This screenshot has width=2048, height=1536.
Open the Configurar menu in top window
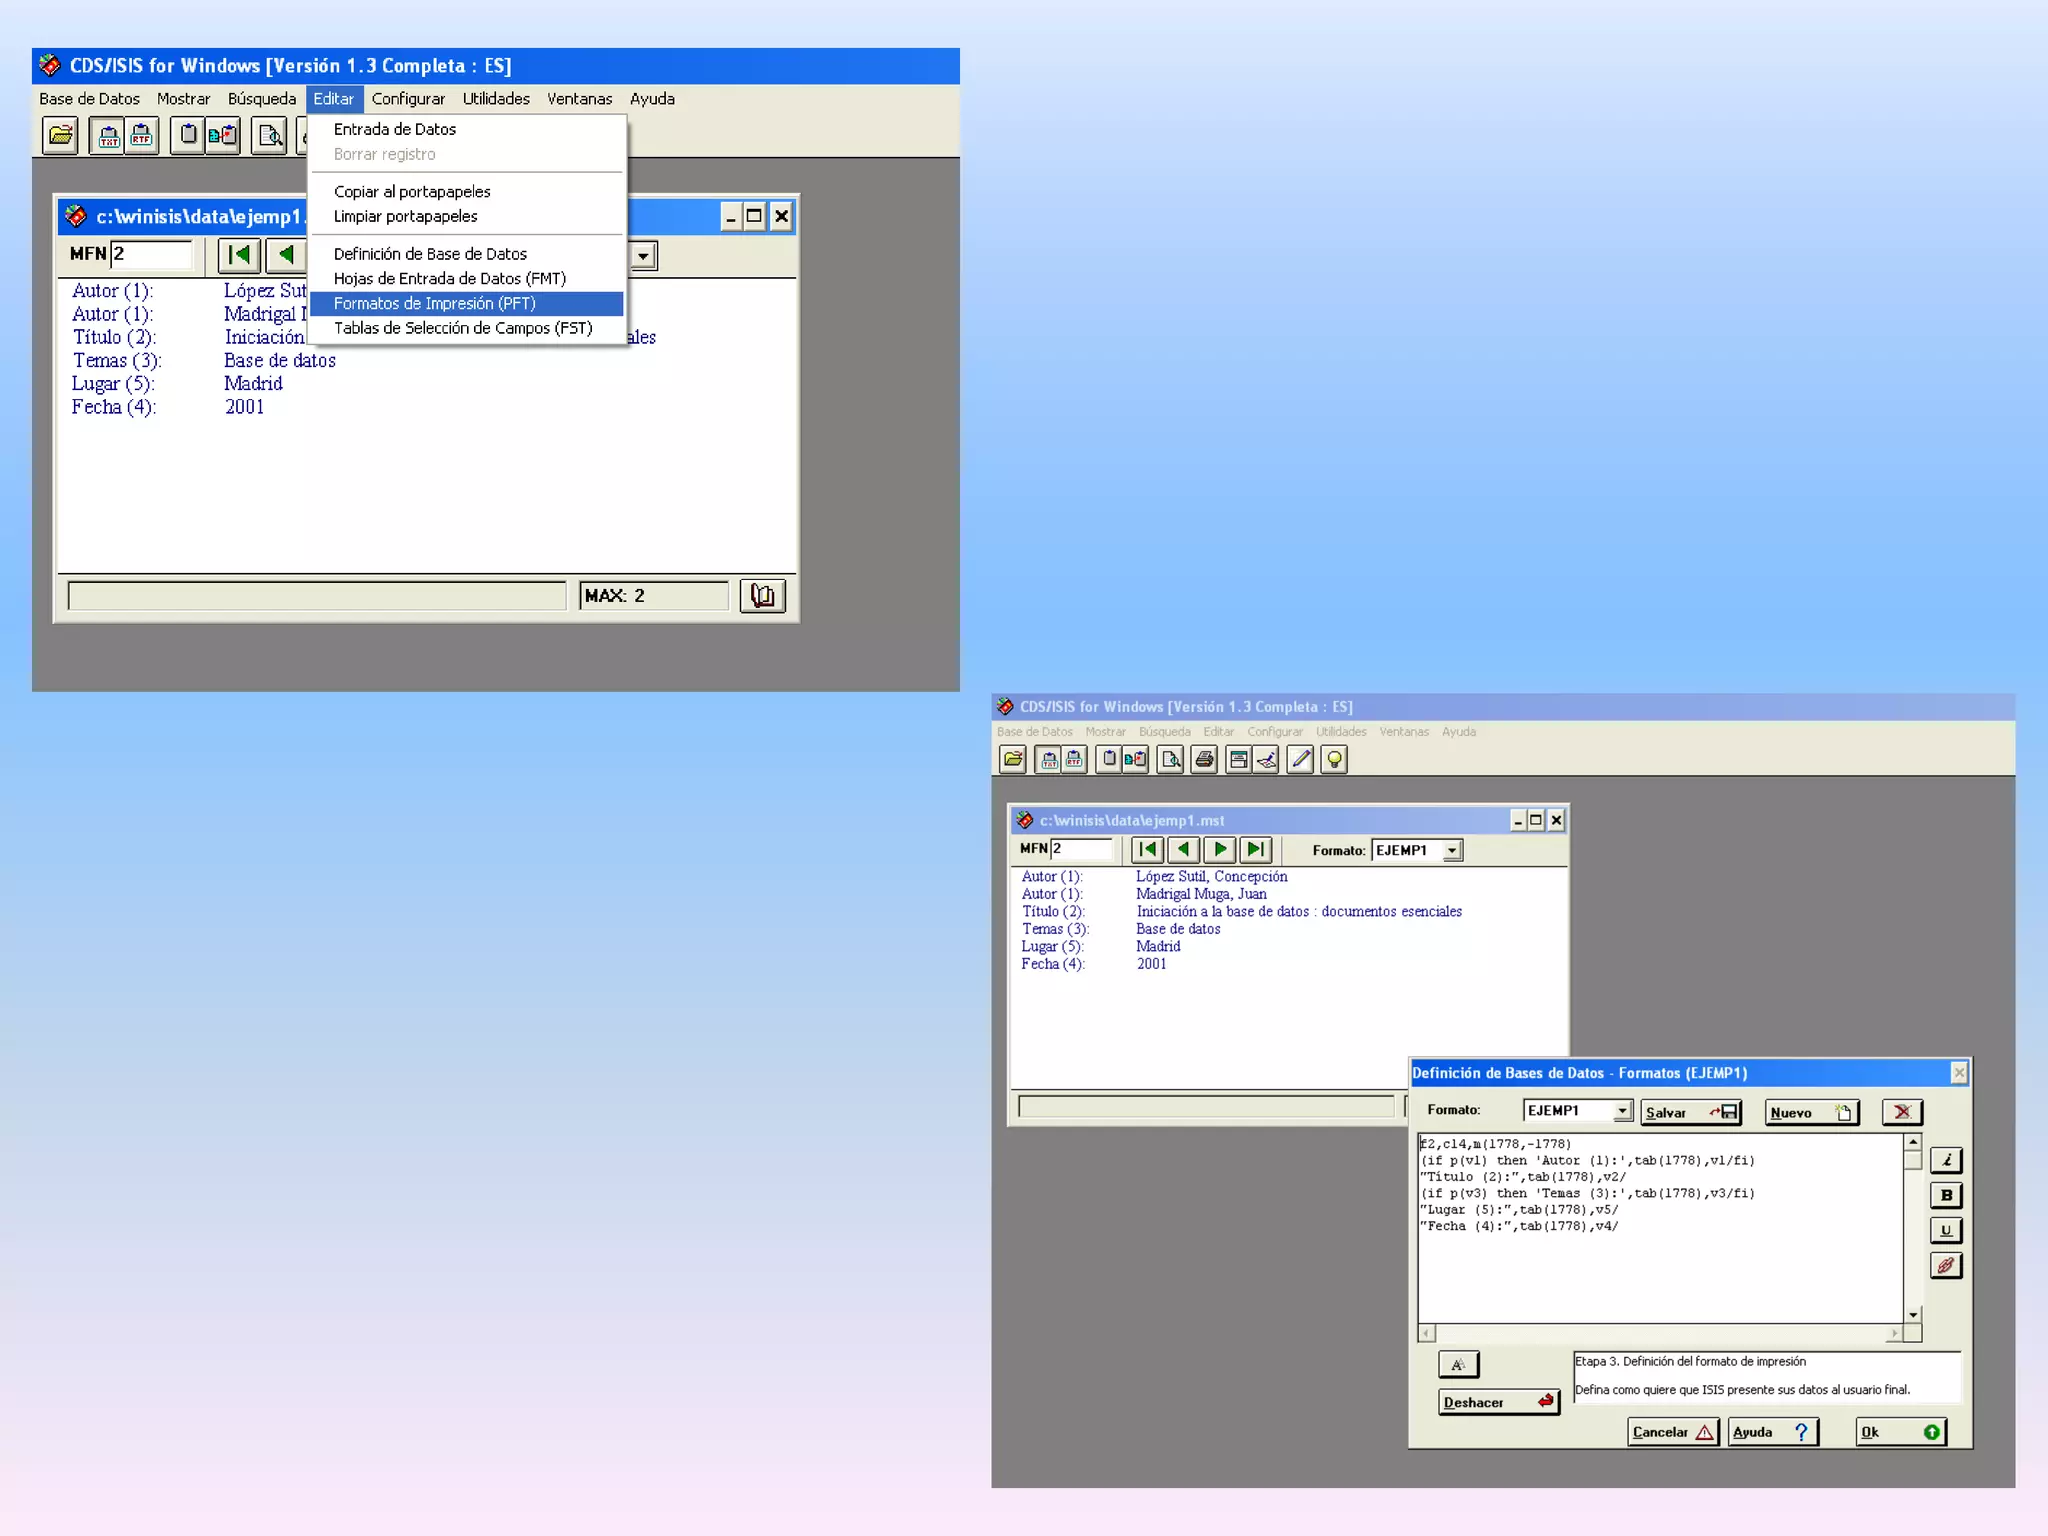[408, 99]
